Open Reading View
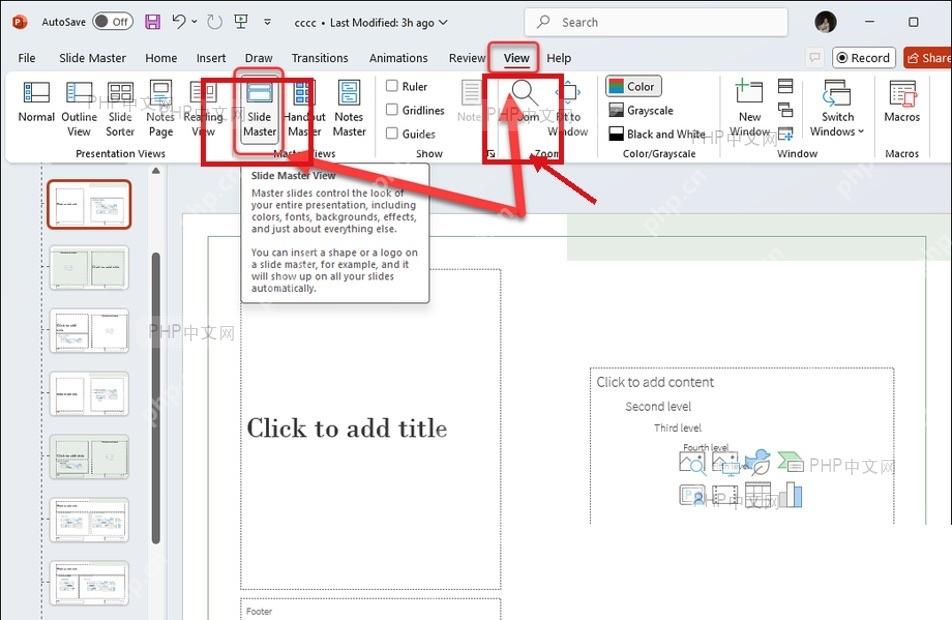952x620 pixels. coord(203,109)
